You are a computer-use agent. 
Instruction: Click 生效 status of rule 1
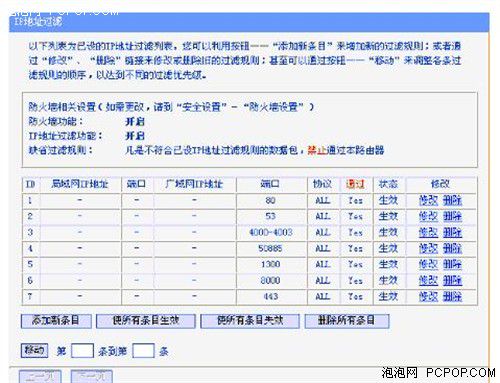pos(388,200)
